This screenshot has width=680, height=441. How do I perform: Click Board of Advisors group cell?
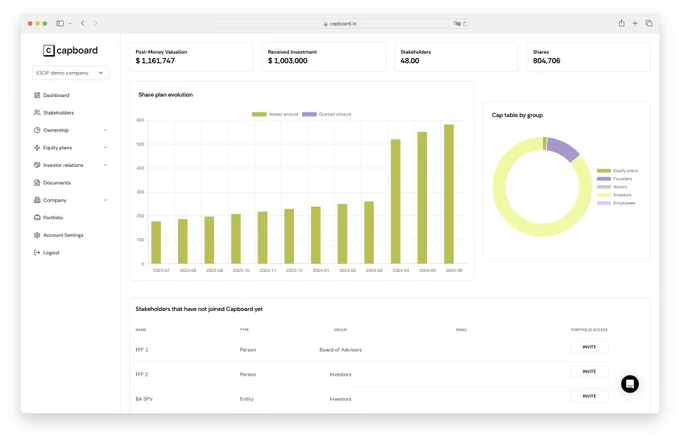pyautogui.click(x=340, y=350)
